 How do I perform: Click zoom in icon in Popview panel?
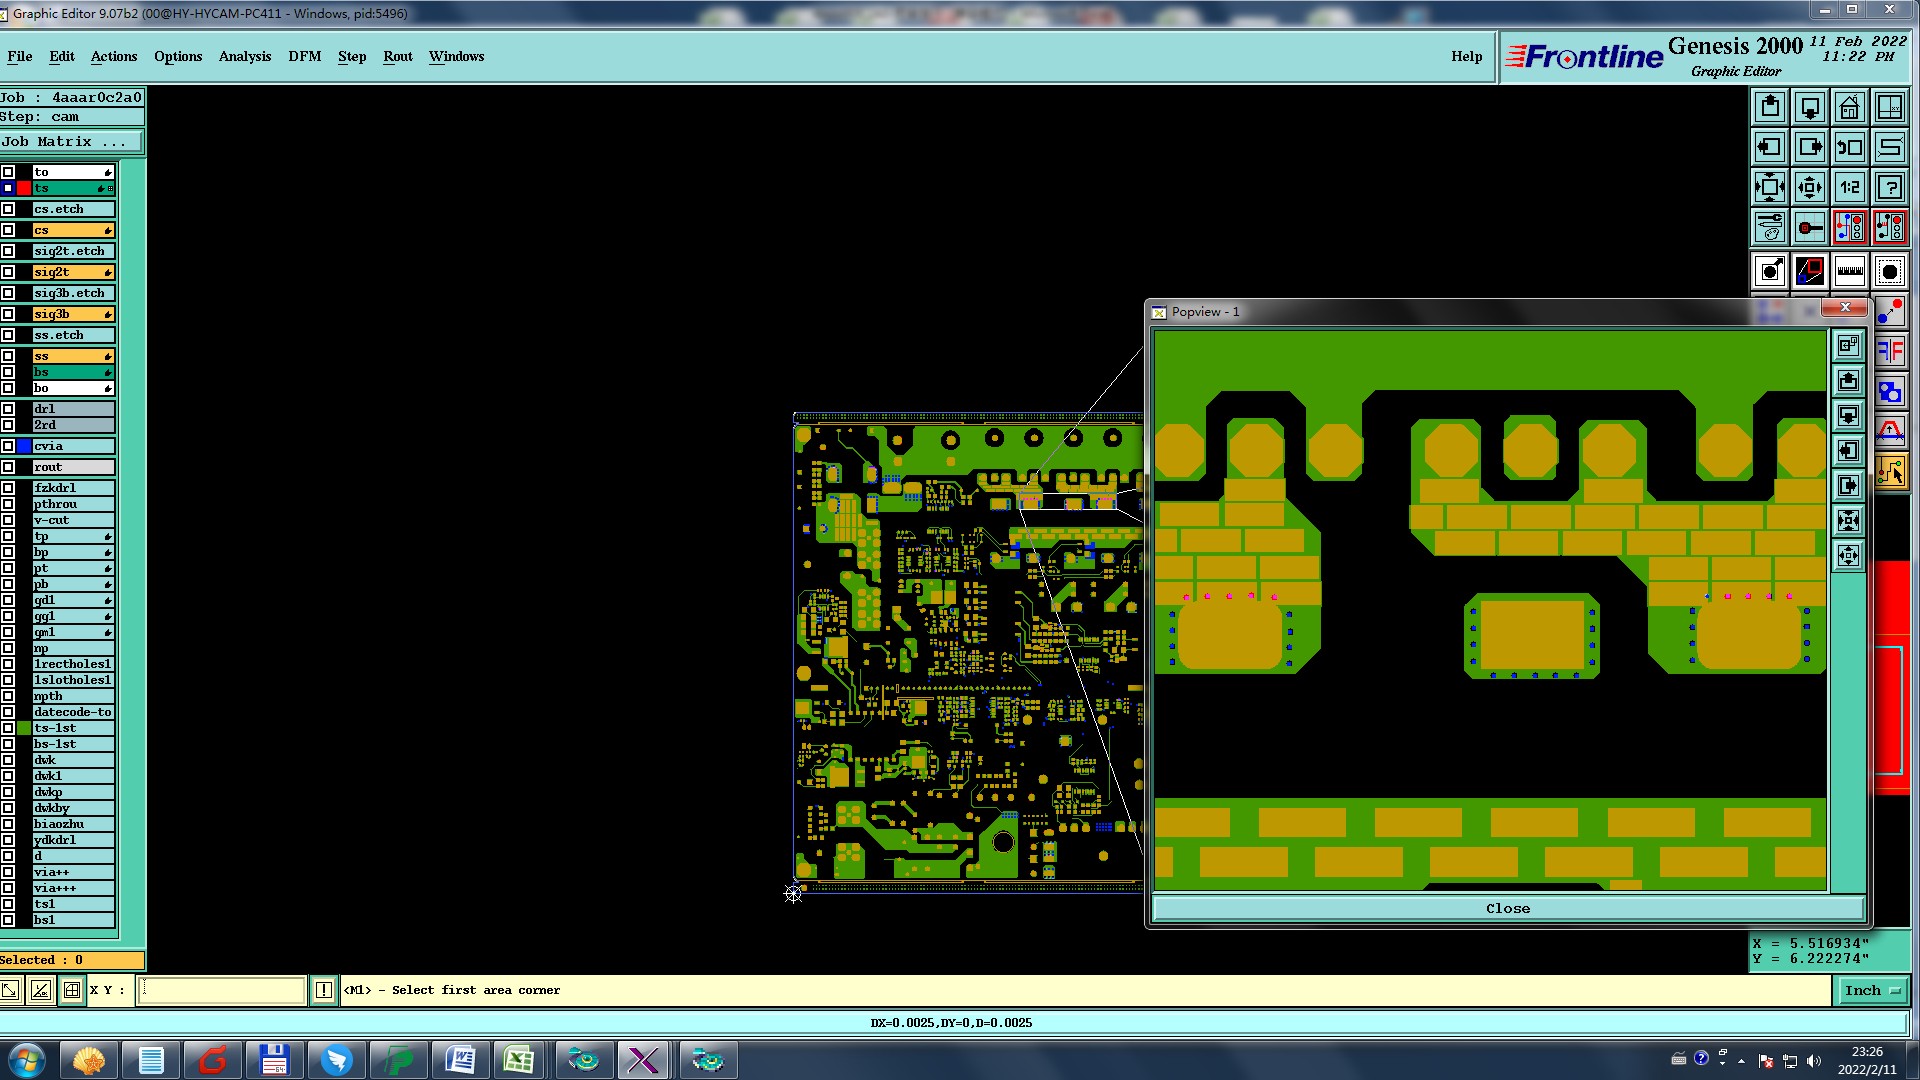(1849, 520)
